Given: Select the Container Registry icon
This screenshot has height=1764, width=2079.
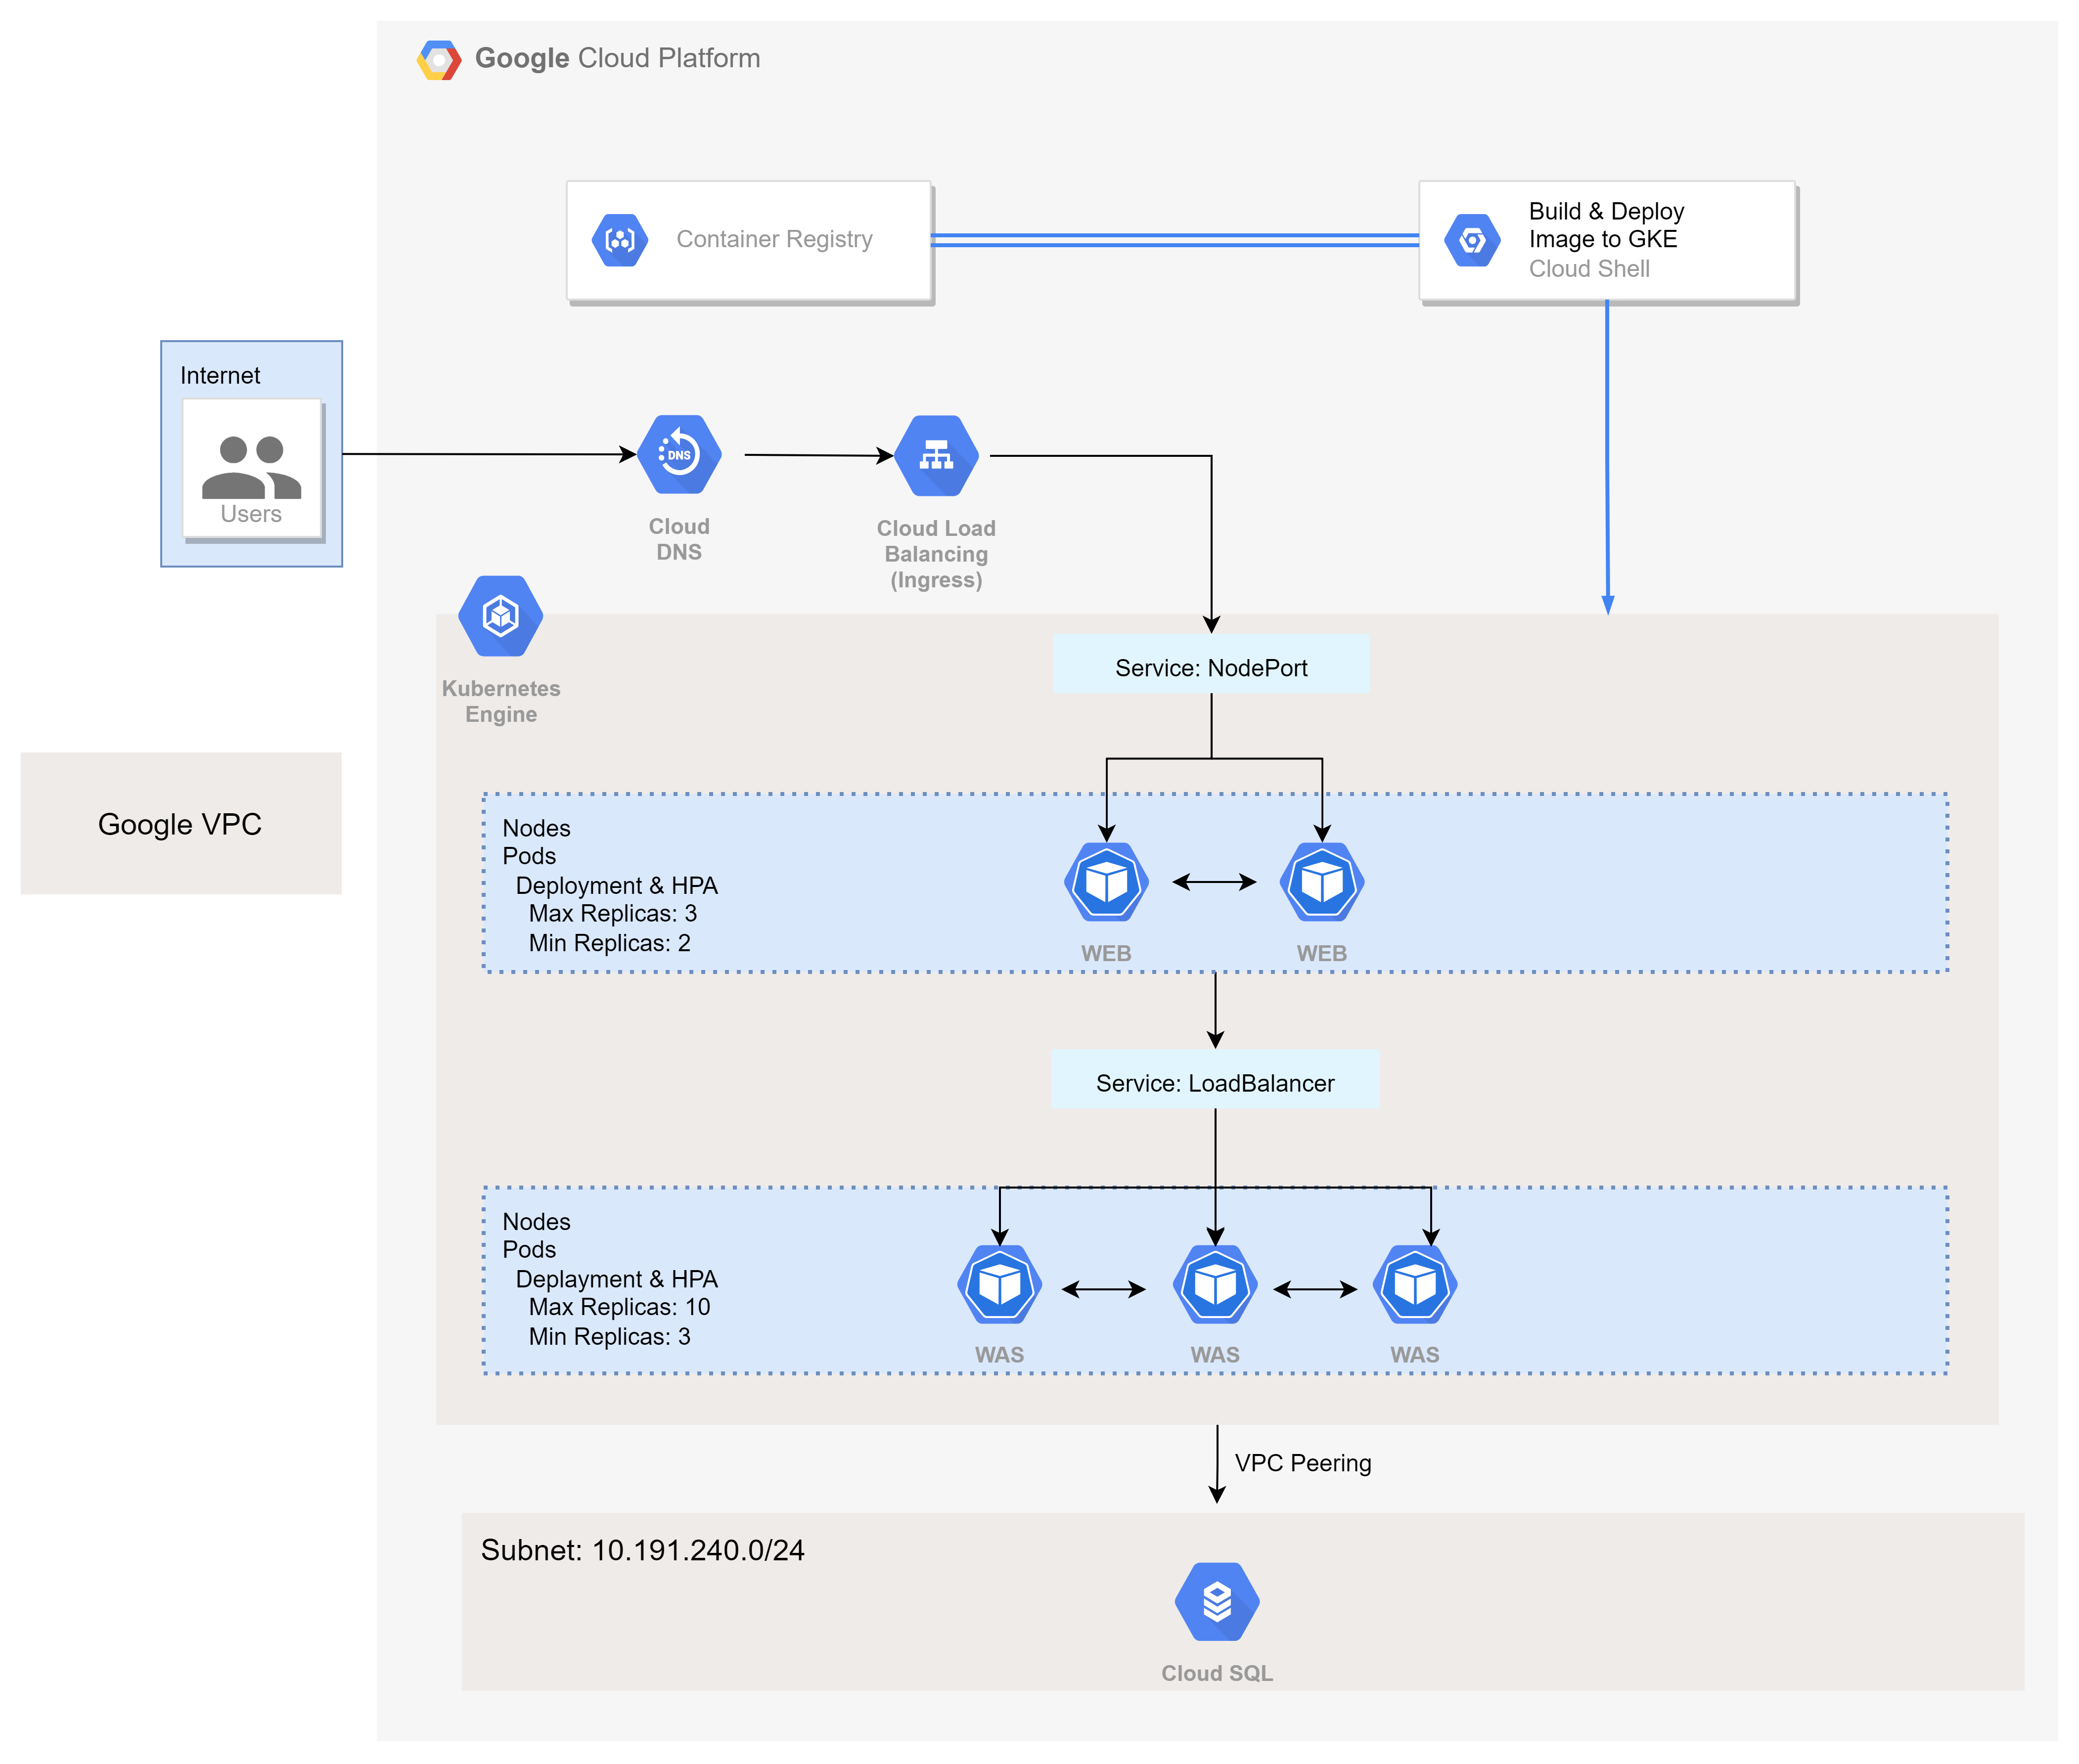Looking at the screenshot, I should [x=620, y=240].
